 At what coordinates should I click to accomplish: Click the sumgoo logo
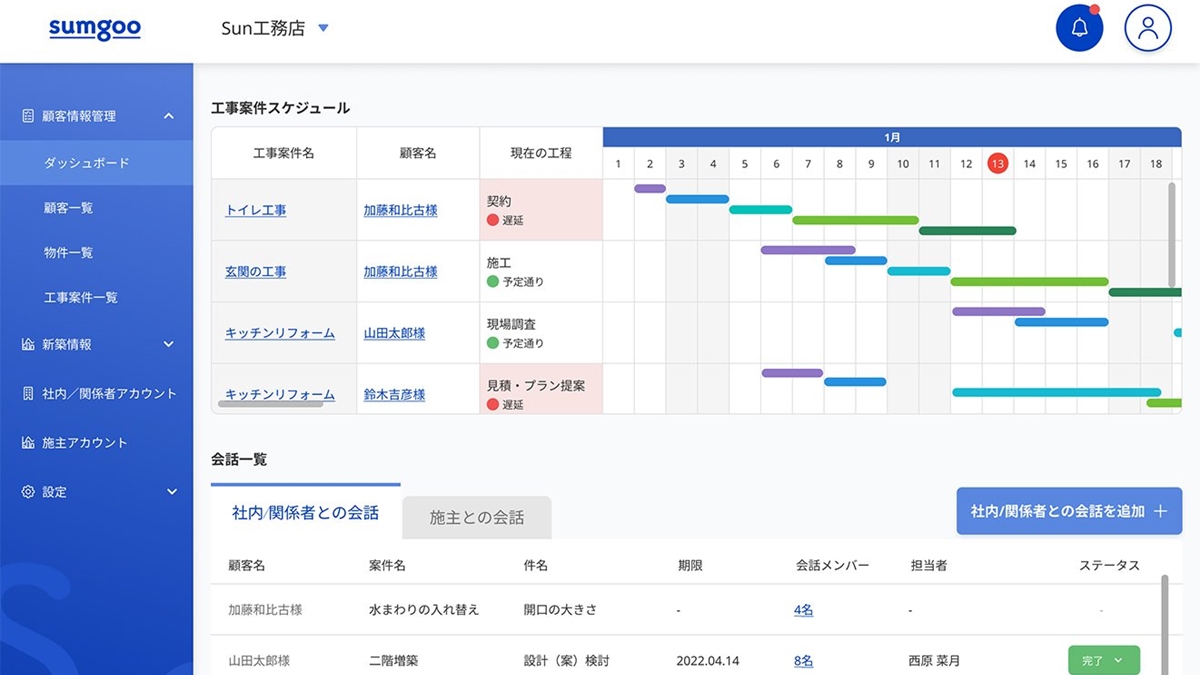tap(95, 28)
